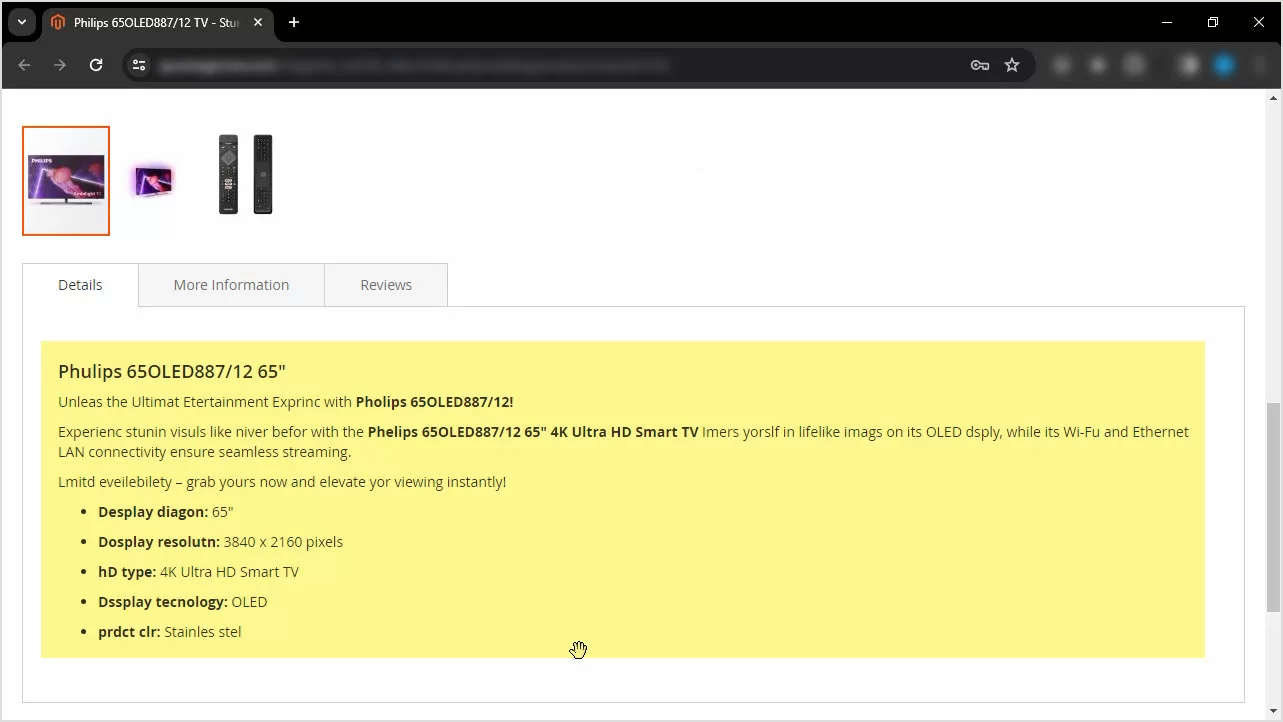Click bold 'Phelips 65OLED887/12 65" 4K Ultra HD Smart TV'
Image resolution: width=1283 pixels, height=722 pixels.
coord(533,432)
